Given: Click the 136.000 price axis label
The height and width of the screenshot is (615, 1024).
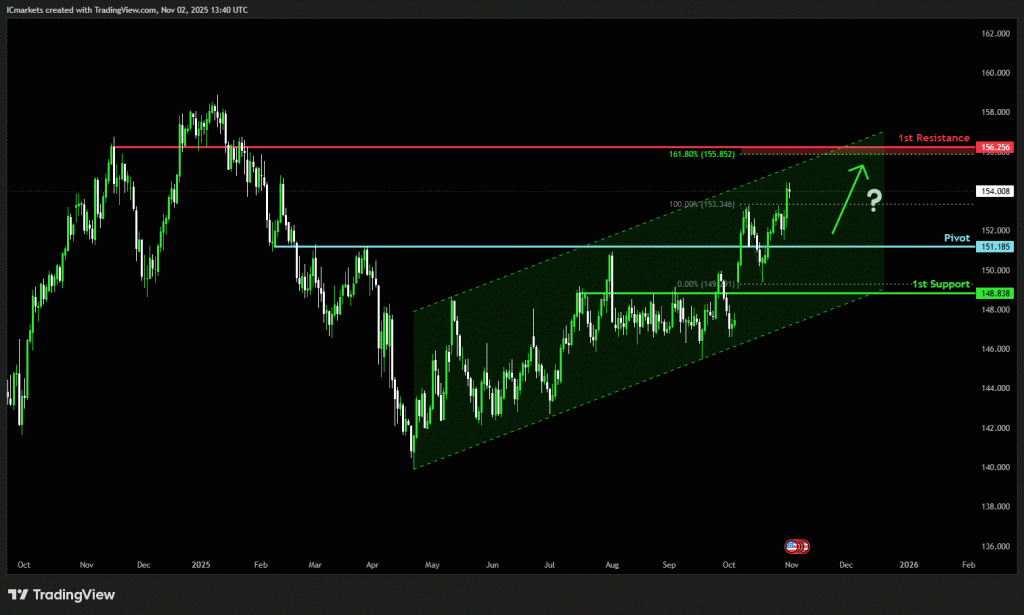Looking at the screenshot, I should click(x=997, y=546).
